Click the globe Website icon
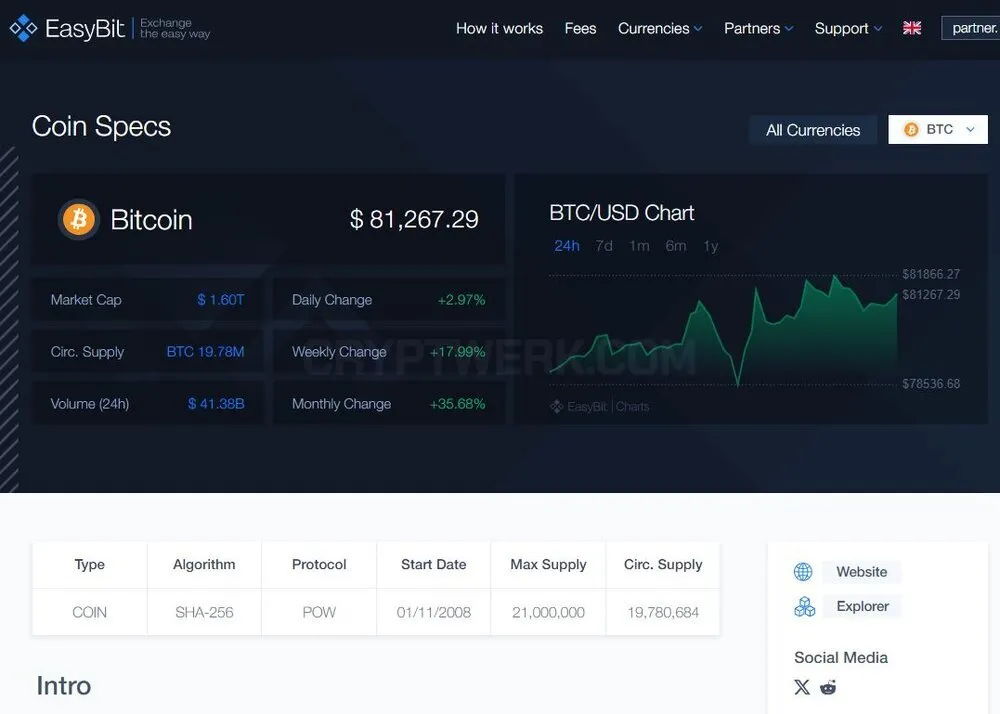This screenshot has height=714, width=1000. click(x=803, y=572)
